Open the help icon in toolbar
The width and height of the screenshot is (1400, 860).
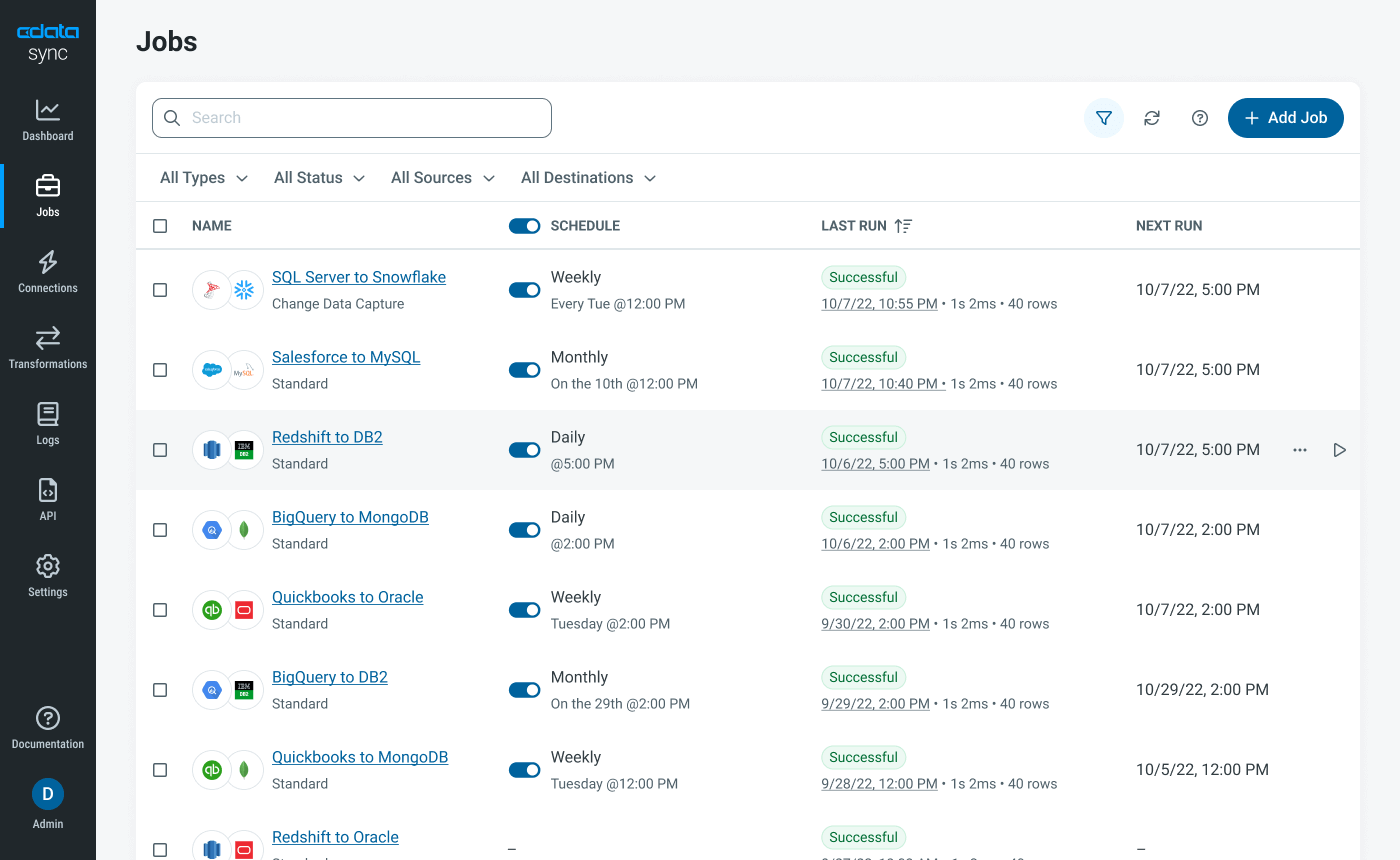point(1199,117)
